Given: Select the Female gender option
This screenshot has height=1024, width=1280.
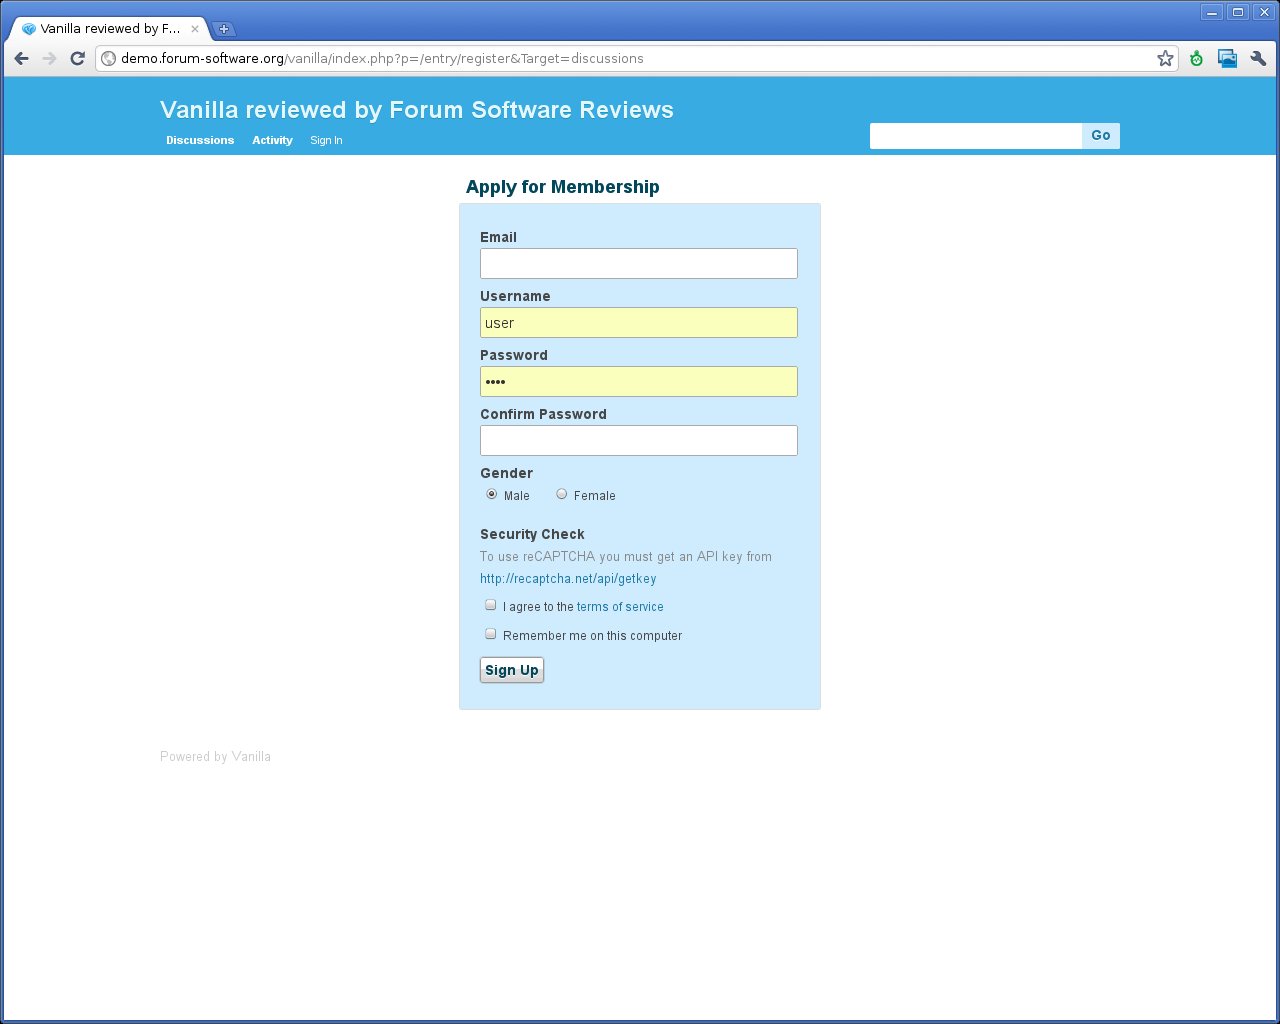Looking at the screenshot, I should [562, 494].
